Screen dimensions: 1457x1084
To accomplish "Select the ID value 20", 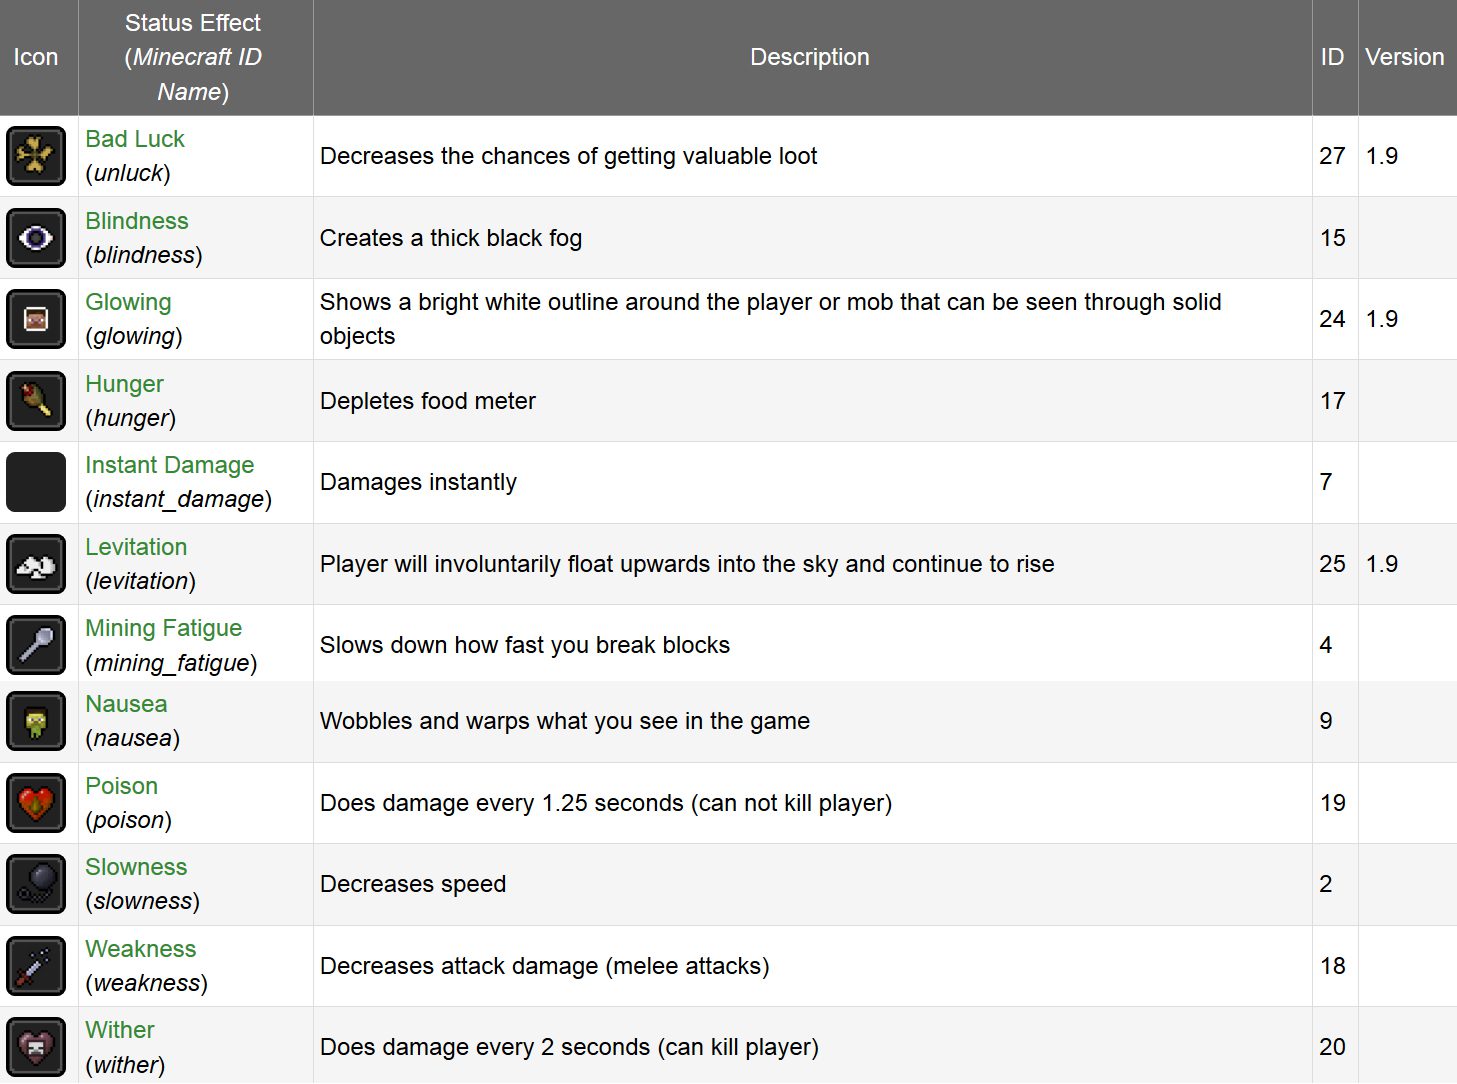I will coord(1332,1047).
